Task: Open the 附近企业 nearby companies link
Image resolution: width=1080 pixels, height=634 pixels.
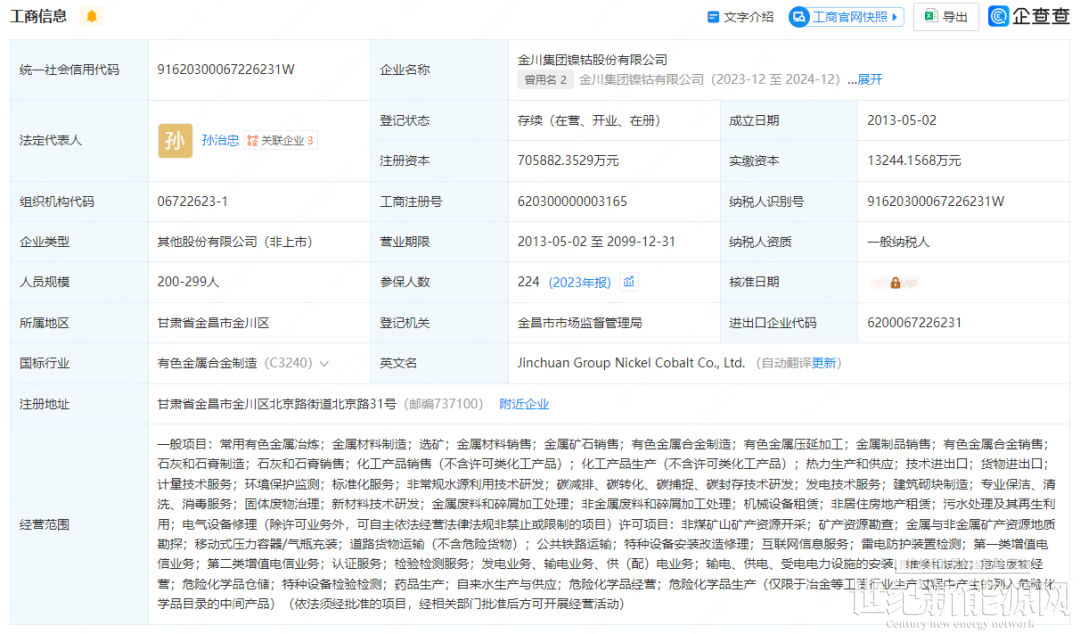Action: (524, 404)
